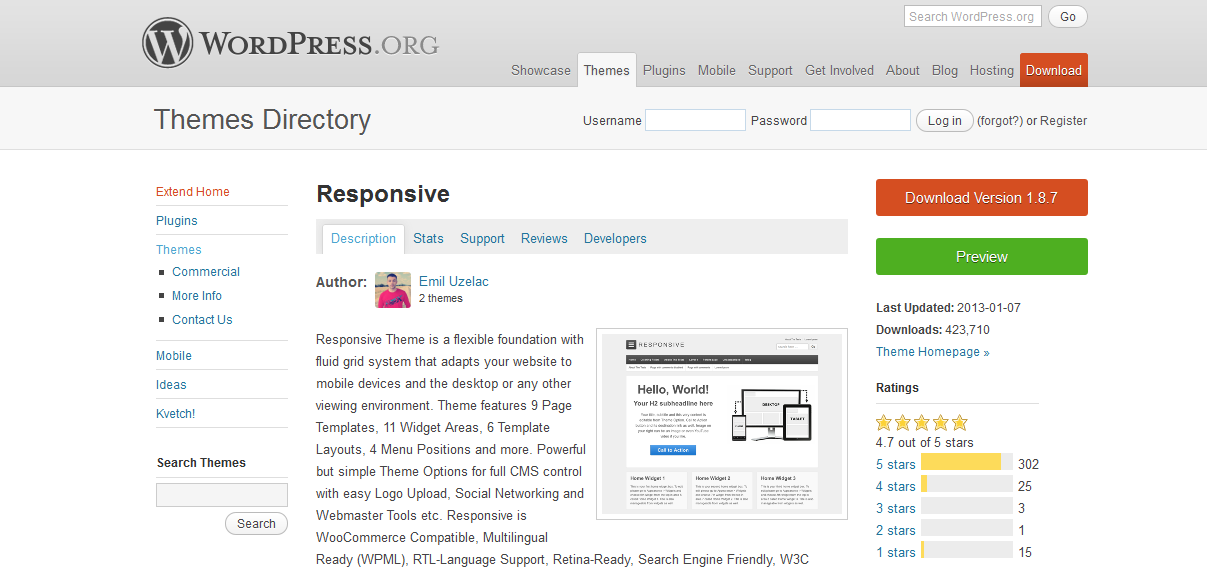Click the 5 stars rating bar
Screen dimensions: 1207x573
pos(967,462)
